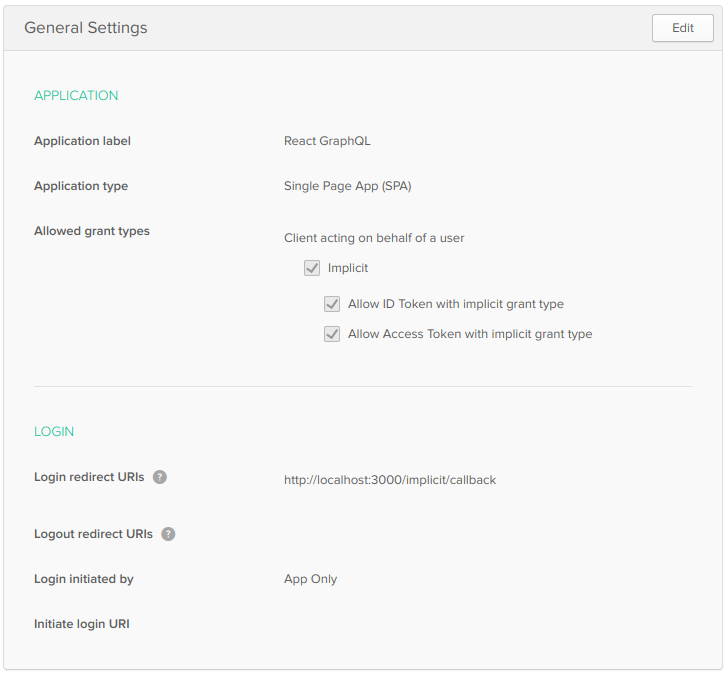Click the Login initiated by field name
The height and width of the screenshot is (674, 728).
point(84,579)
